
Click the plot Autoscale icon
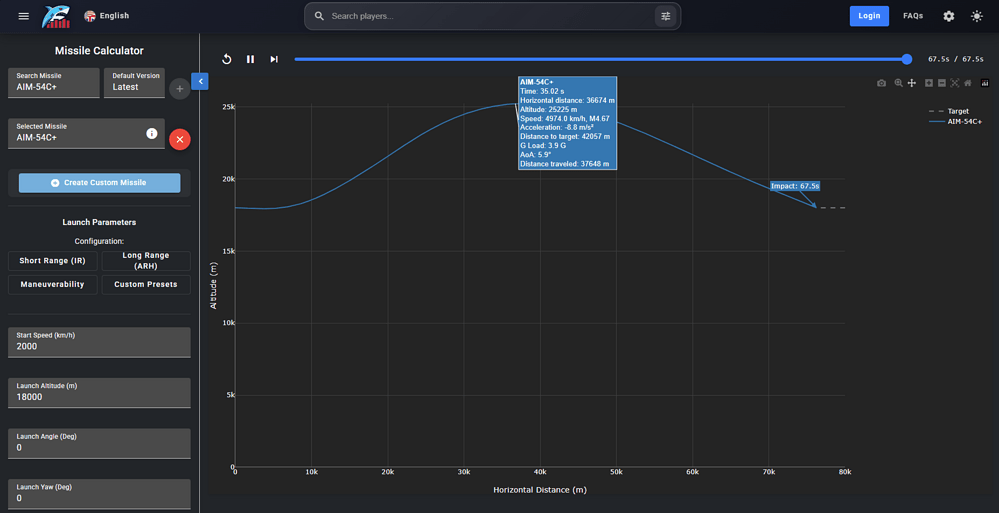pyautogui.click(x=954, y=83)
